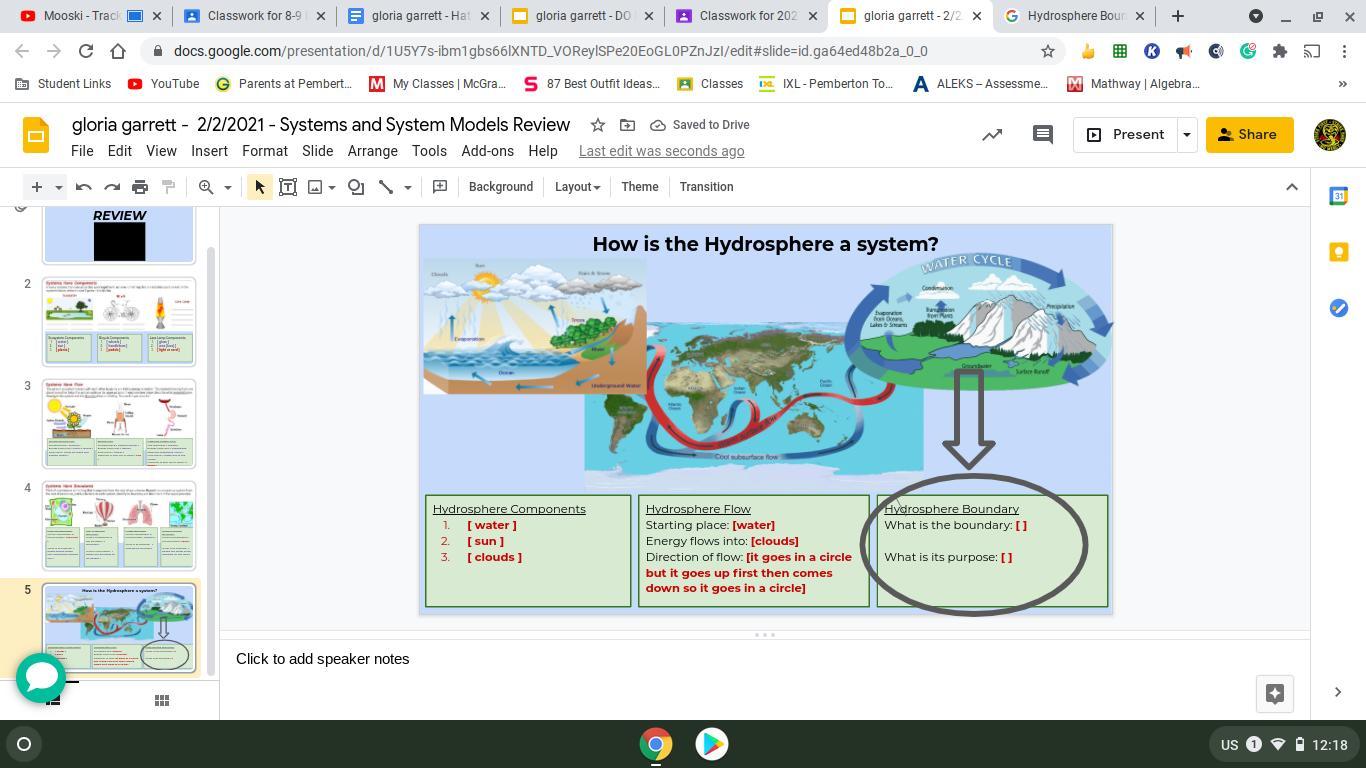The height and width of the screenshot is (768, 1366).
Task: Click the Print icon in toolbar
Action: [140, 187]
